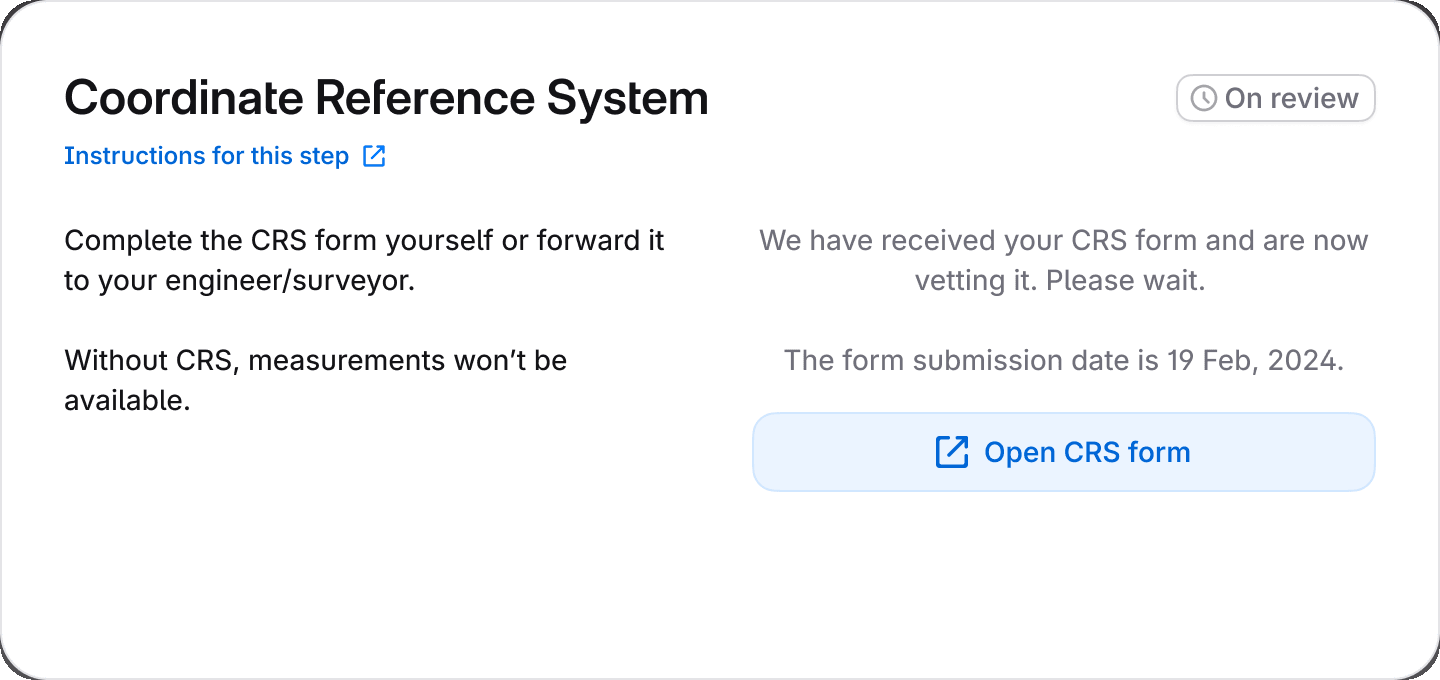Viewport: 1440px width, 680px height.
Task: Click external-link icon inside Open CRS form button
Action: (952, 452)
